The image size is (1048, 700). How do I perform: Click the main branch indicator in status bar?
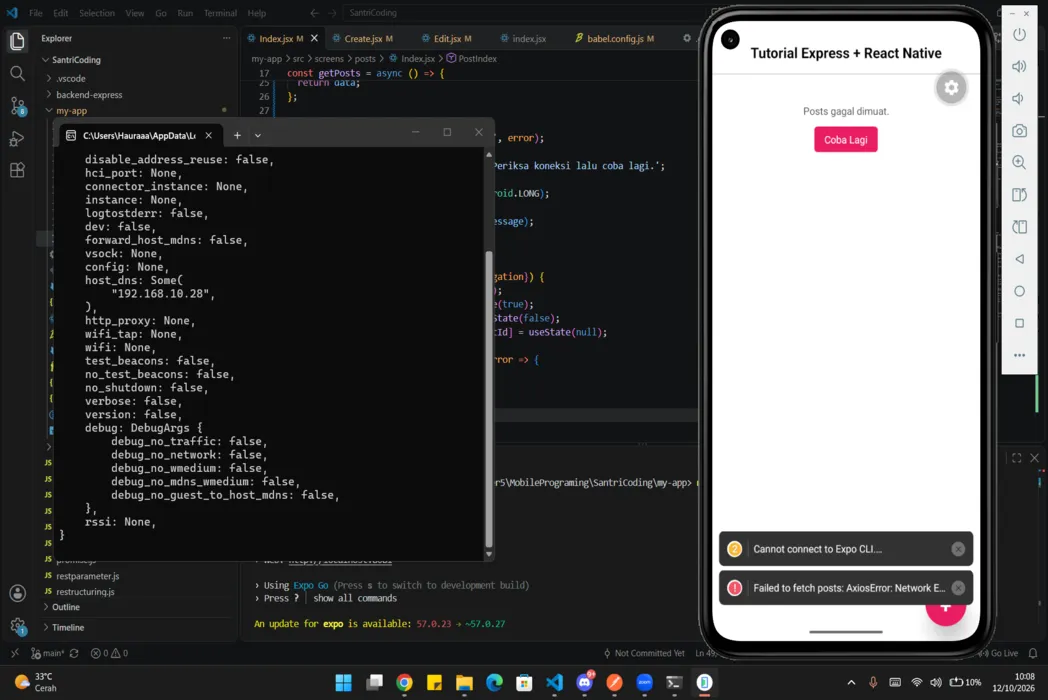point(47,653)
